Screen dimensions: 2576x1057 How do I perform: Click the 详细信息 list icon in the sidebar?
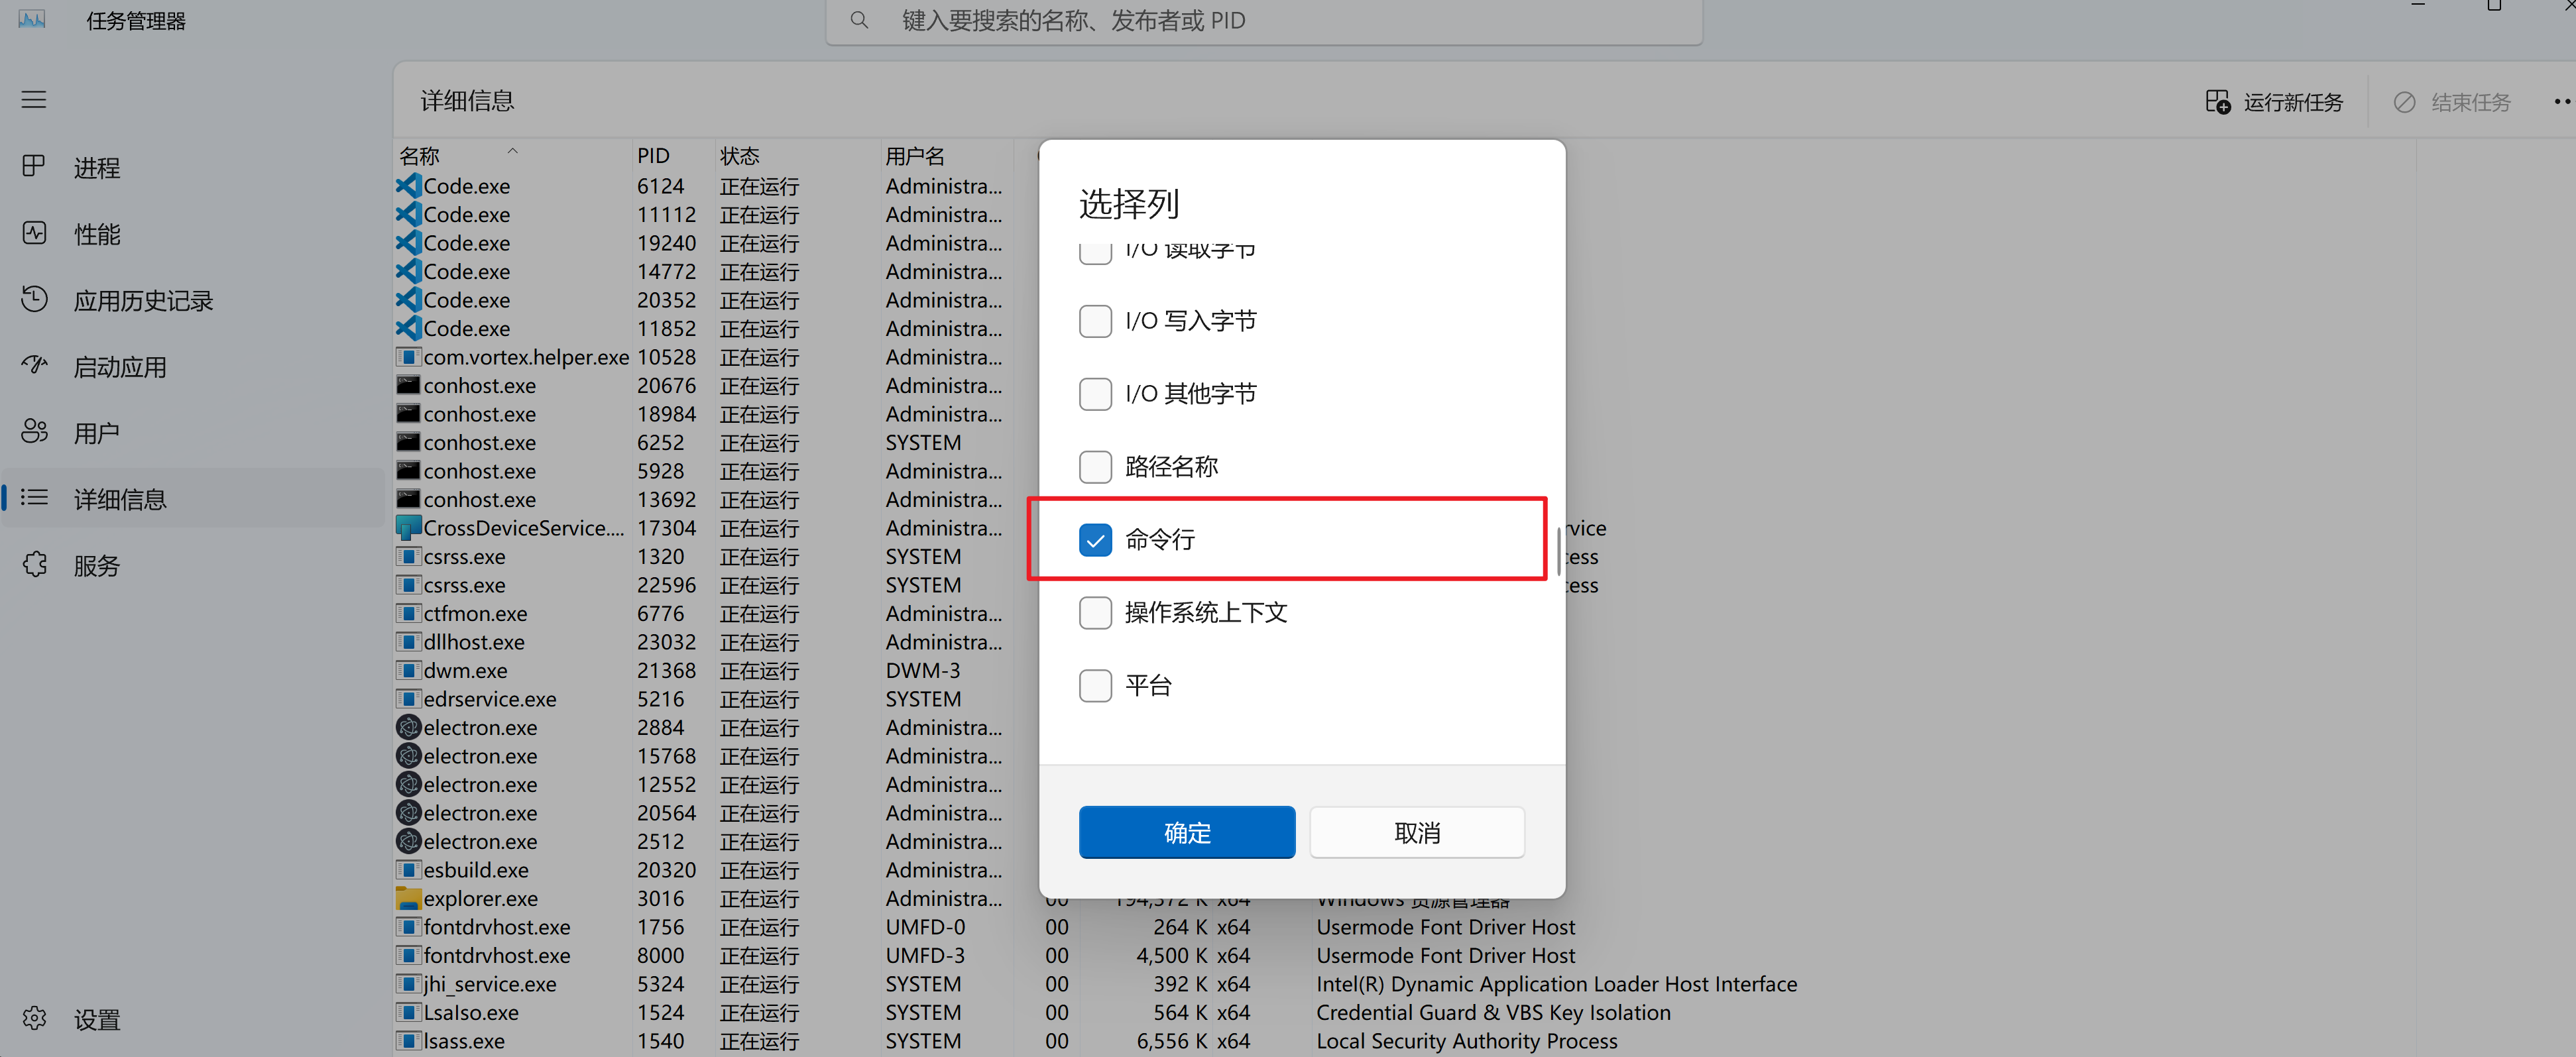34,497
